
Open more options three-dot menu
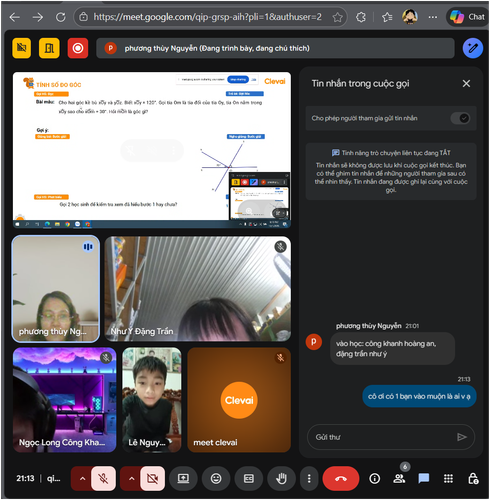309,479
